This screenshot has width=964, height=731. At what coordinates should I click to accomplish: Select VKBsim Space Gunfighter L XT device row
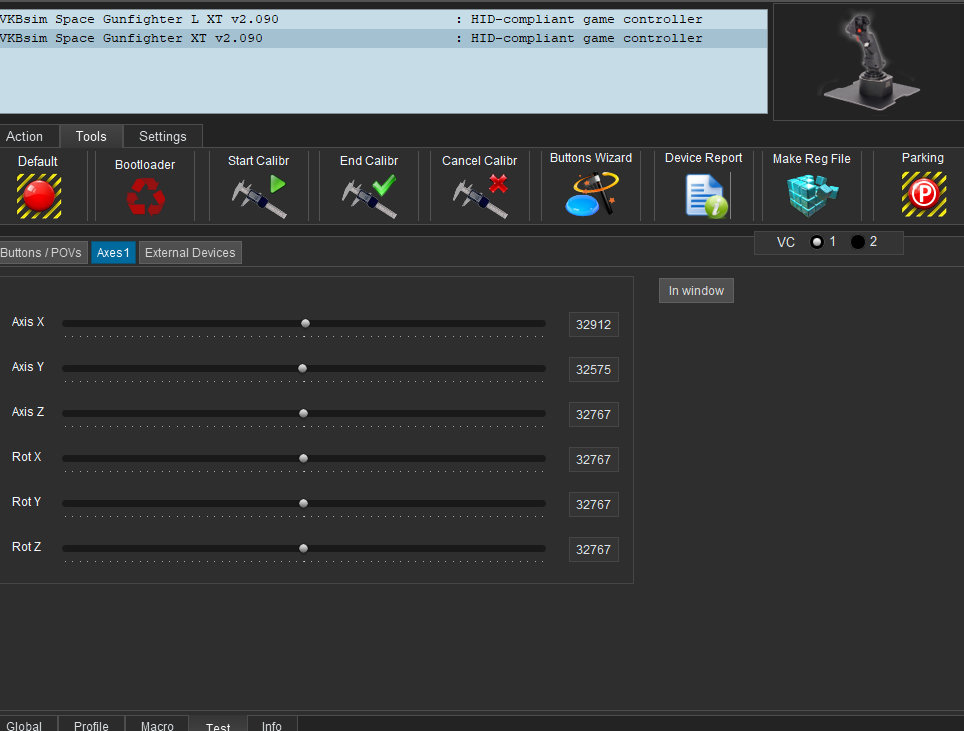pos(383,19)
